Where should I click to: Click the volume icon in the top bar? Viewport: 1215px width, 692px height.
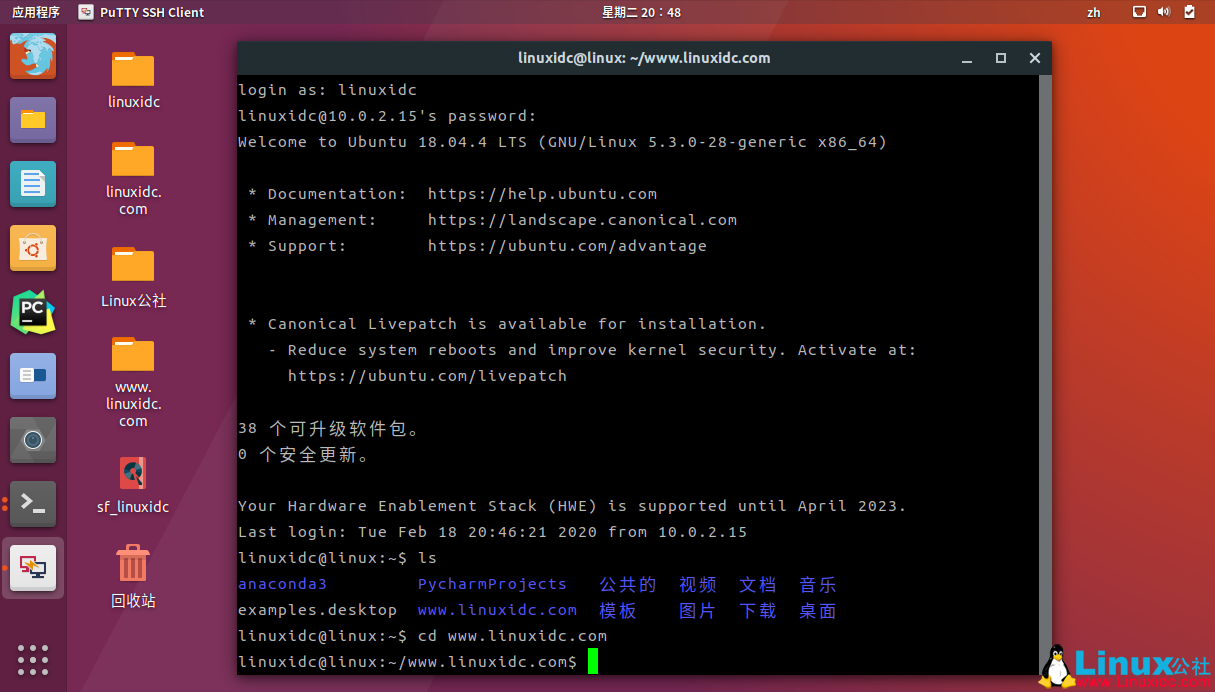pos(1164,12)
